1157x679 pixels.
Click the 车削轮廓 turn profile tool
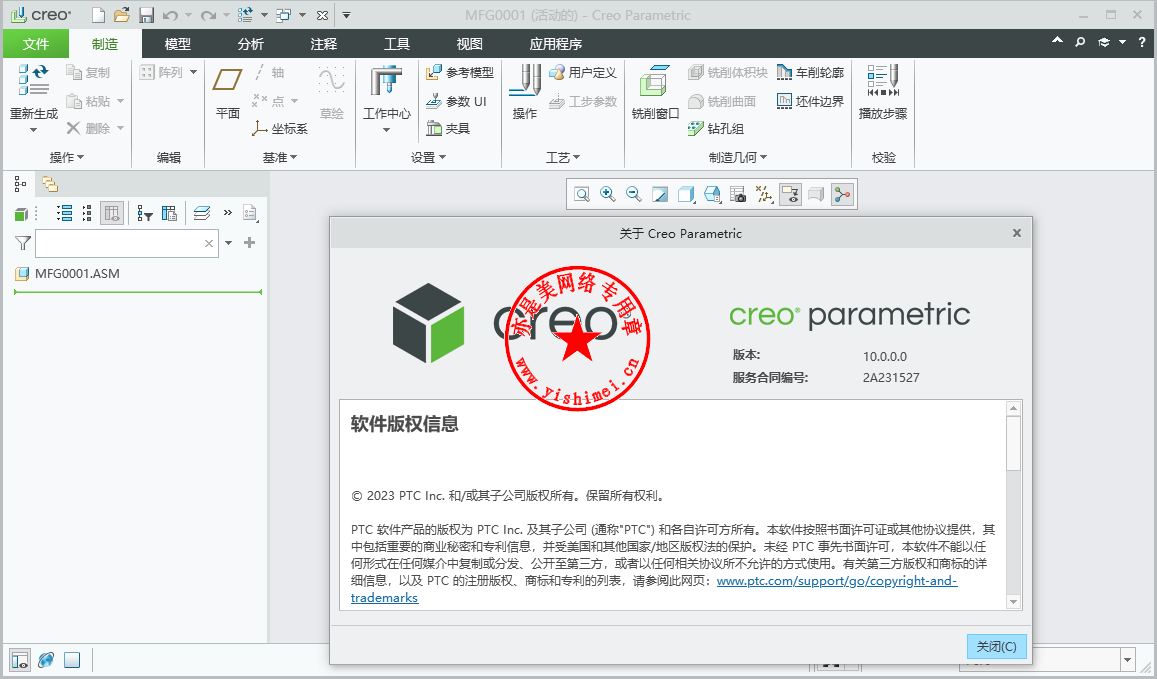tap(810, 72)
